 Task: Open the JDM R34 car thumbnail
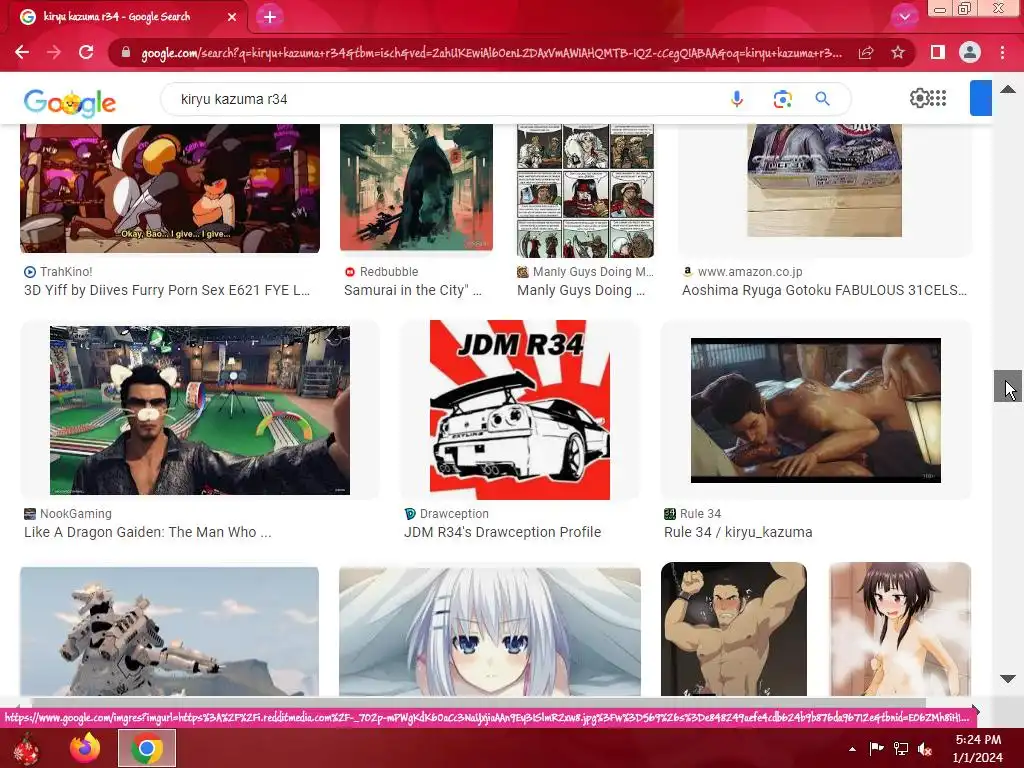[x=520, y=409]
